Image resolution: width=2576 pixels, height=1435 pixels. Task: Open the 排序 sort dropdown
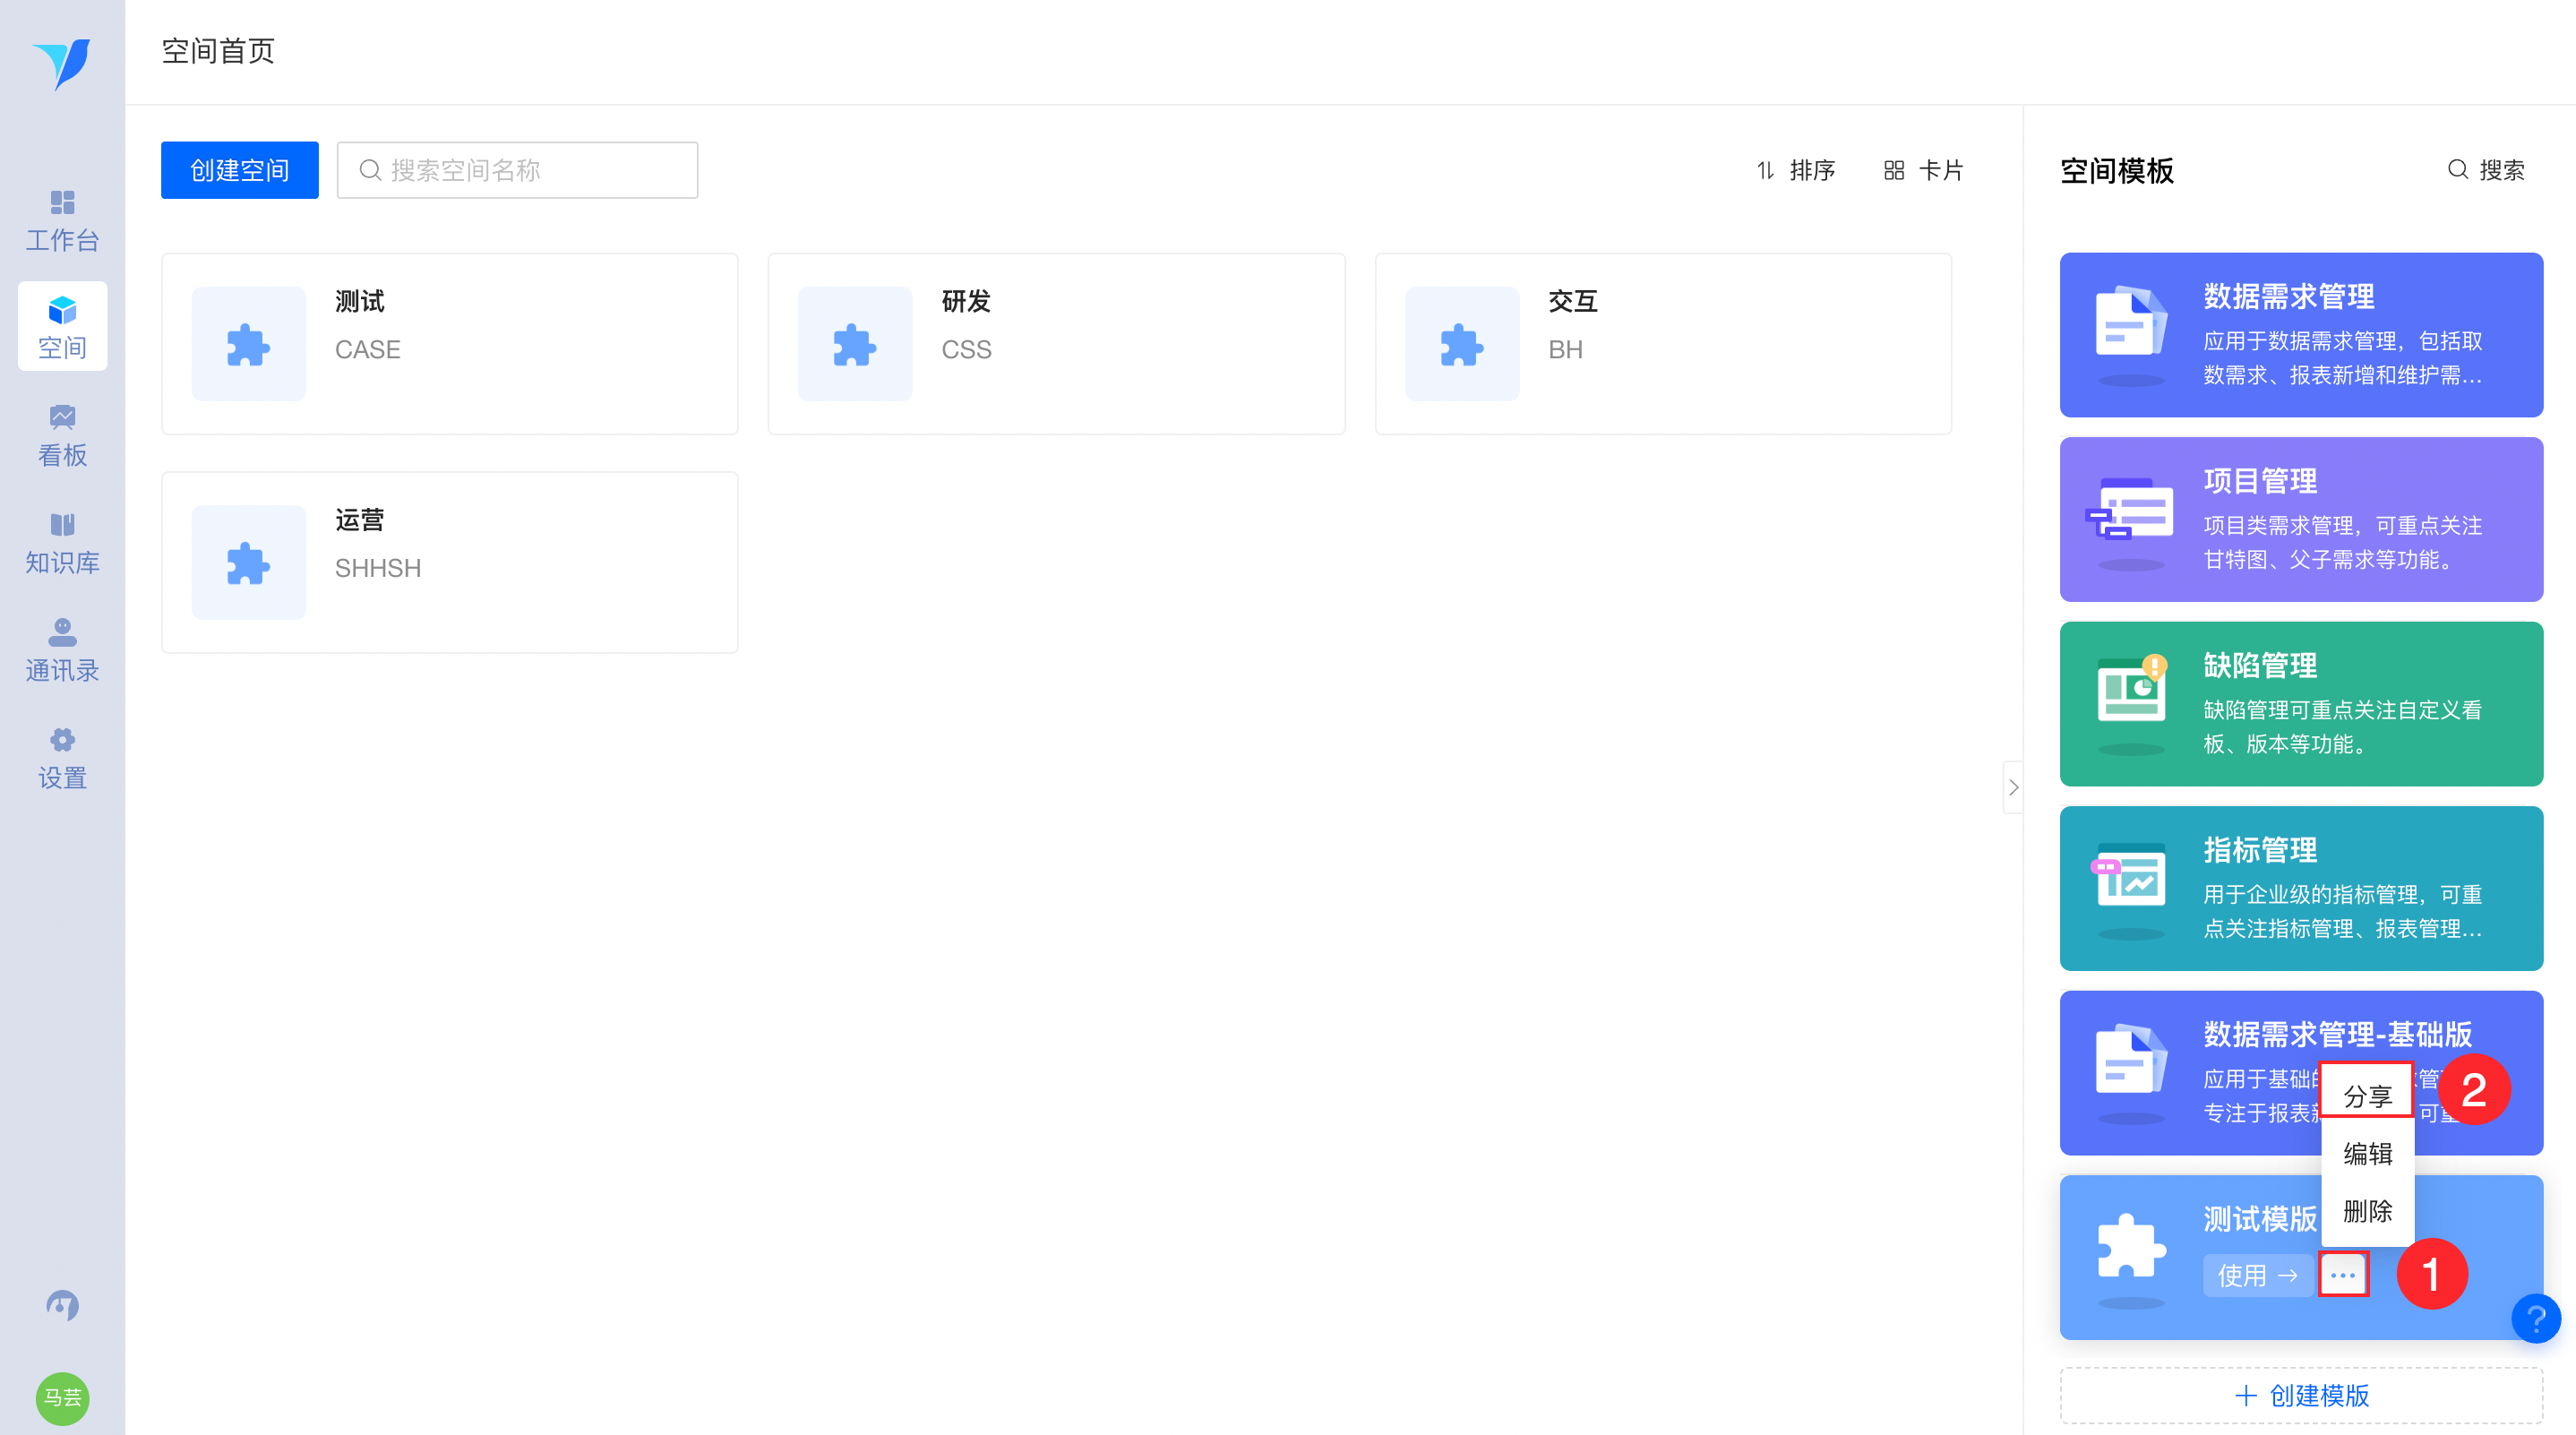pos(1796,170)
